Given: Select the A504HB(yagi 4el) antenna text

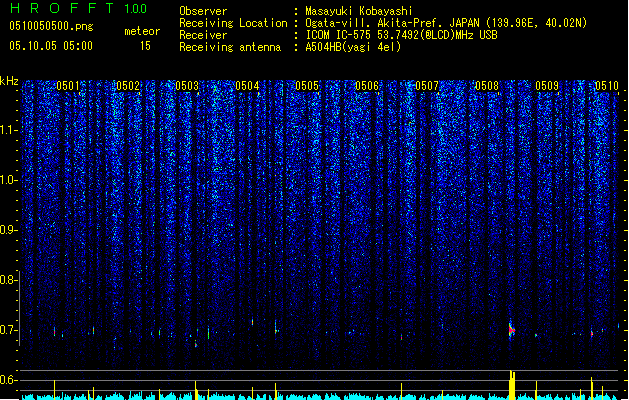Looking at the screenshot, I should [x=353, y=47].
